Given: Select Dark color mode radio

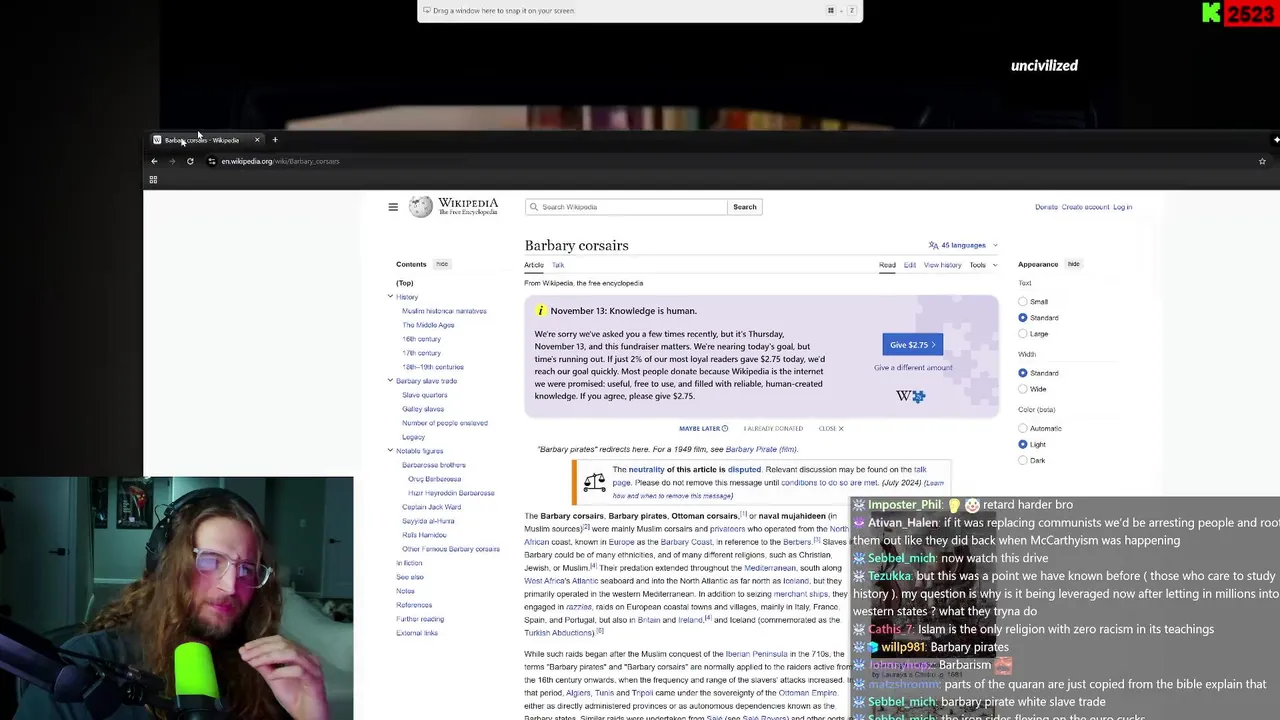Looking at the screenshot, I should point(1022,460).
